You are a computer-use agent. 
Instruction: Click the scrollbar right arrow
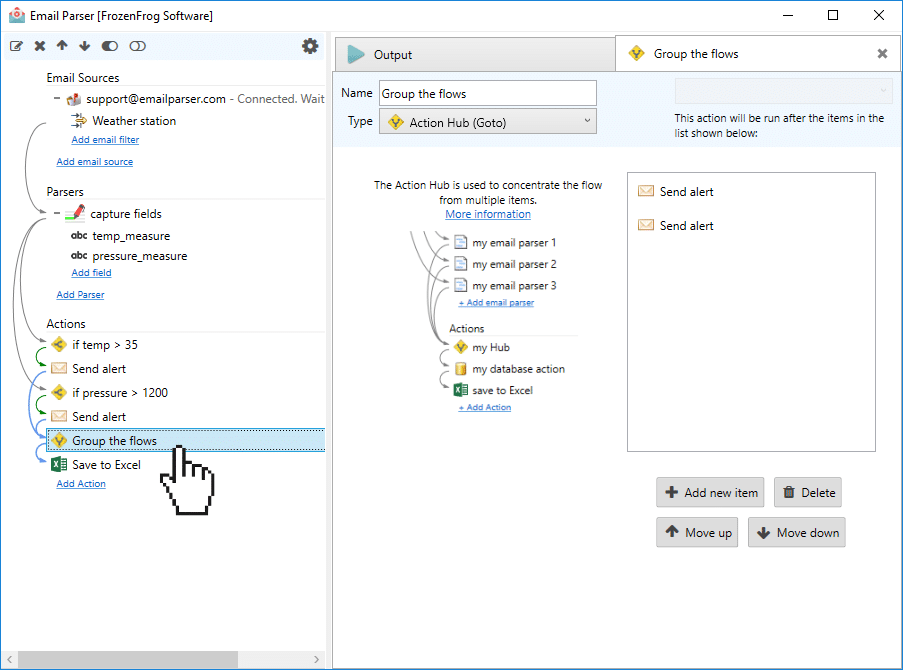(x=316, y=659)
